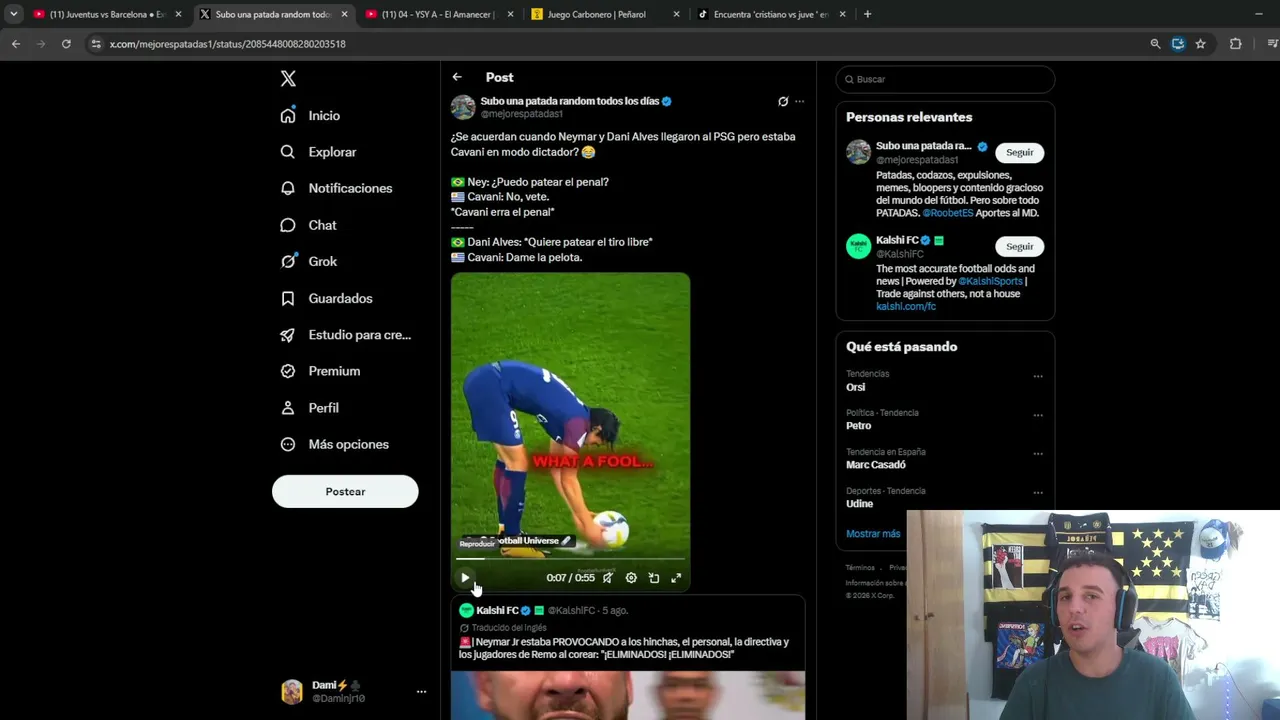Image resolution: width=1280 pixels, height=720 pixels.
Task: Open a new browser tab
Action: (867, 14)
